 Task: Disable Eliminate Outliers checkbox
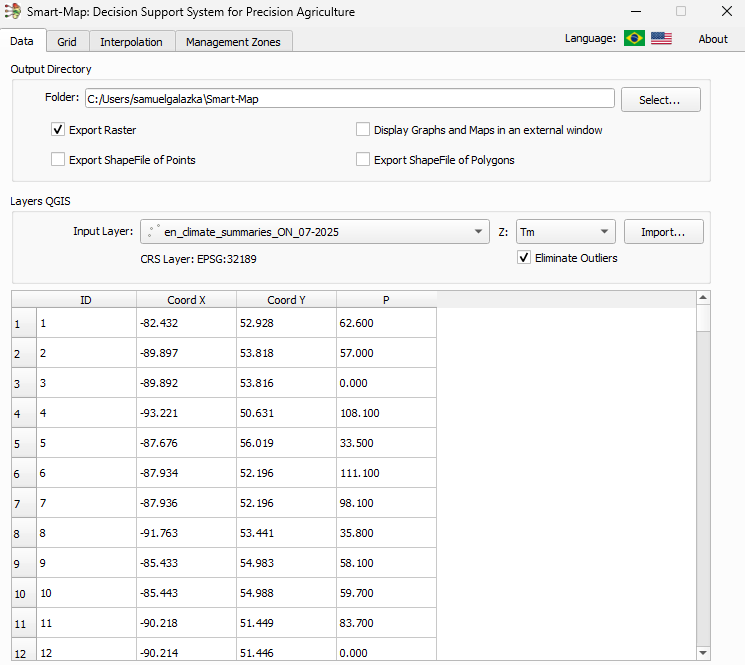[x=524, y=258]
